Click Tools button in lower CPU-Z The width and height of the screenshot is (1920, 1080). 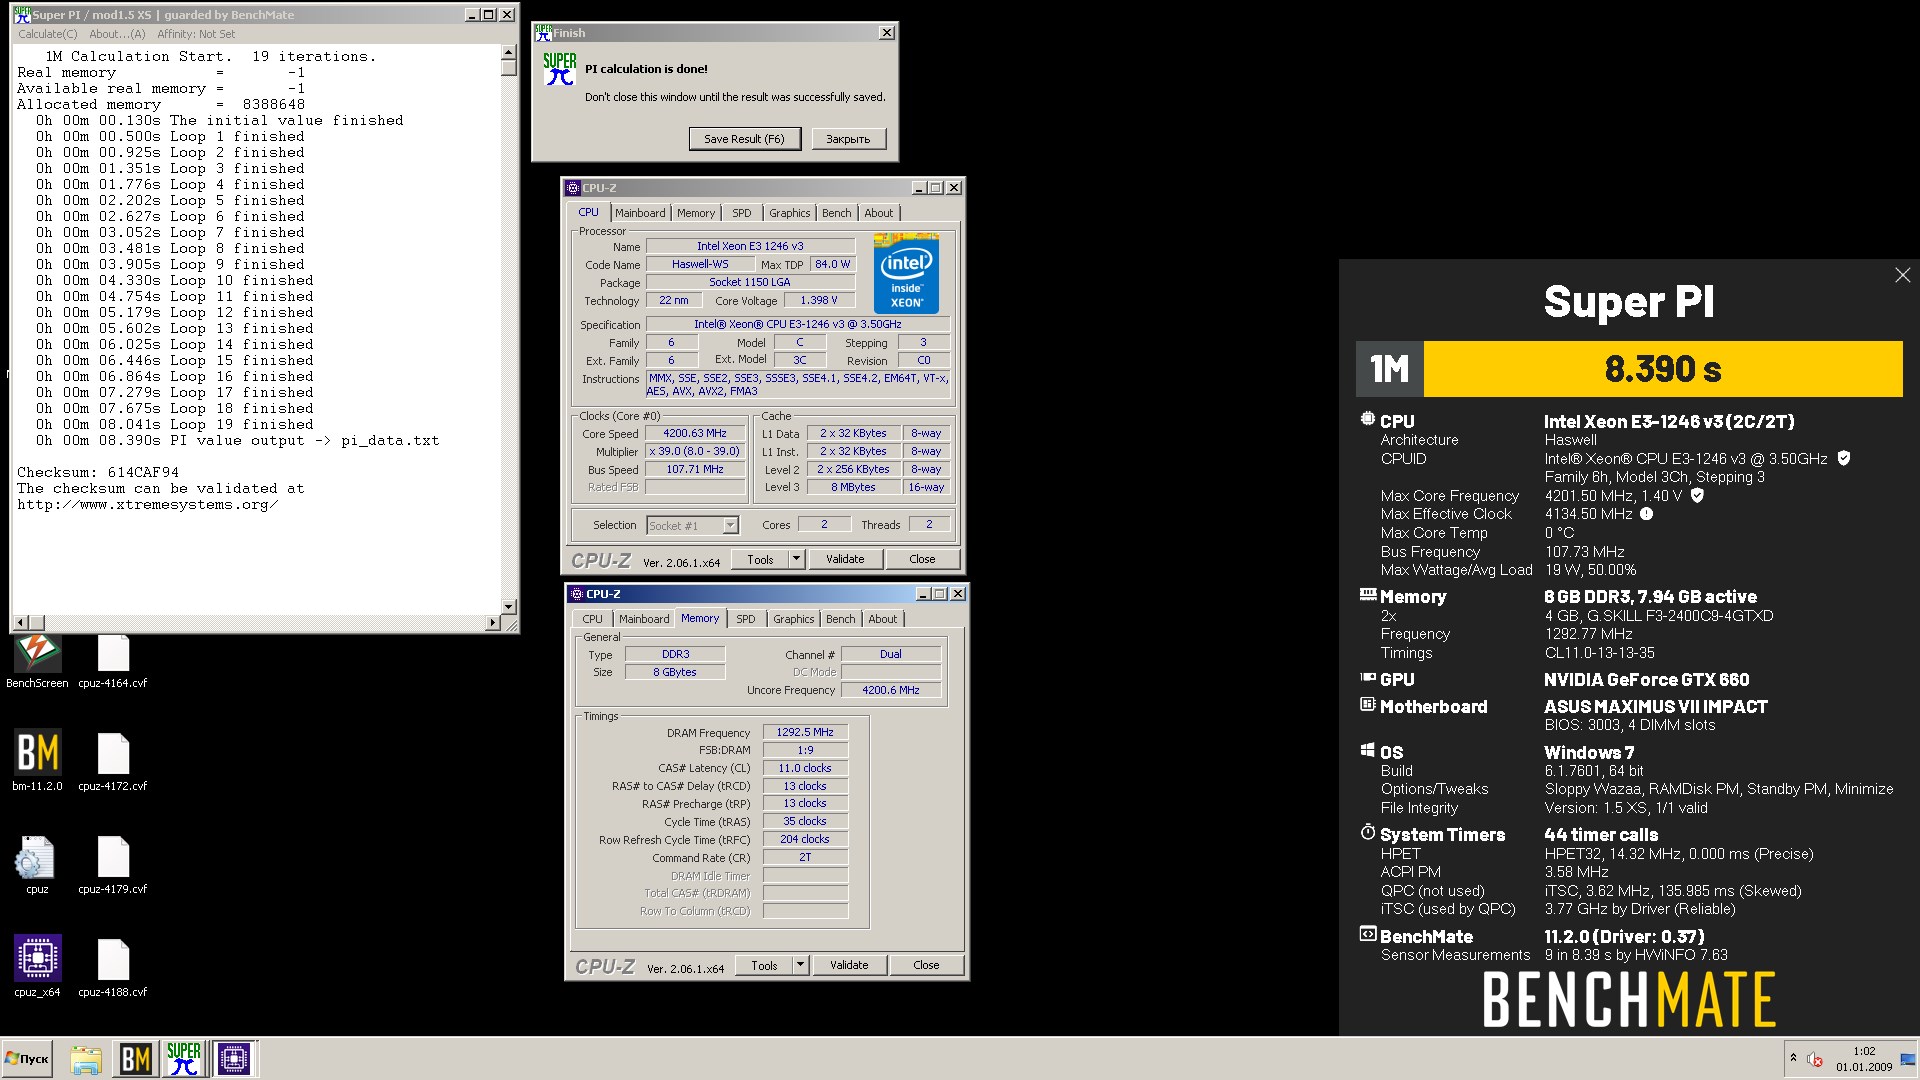[764, 966]
